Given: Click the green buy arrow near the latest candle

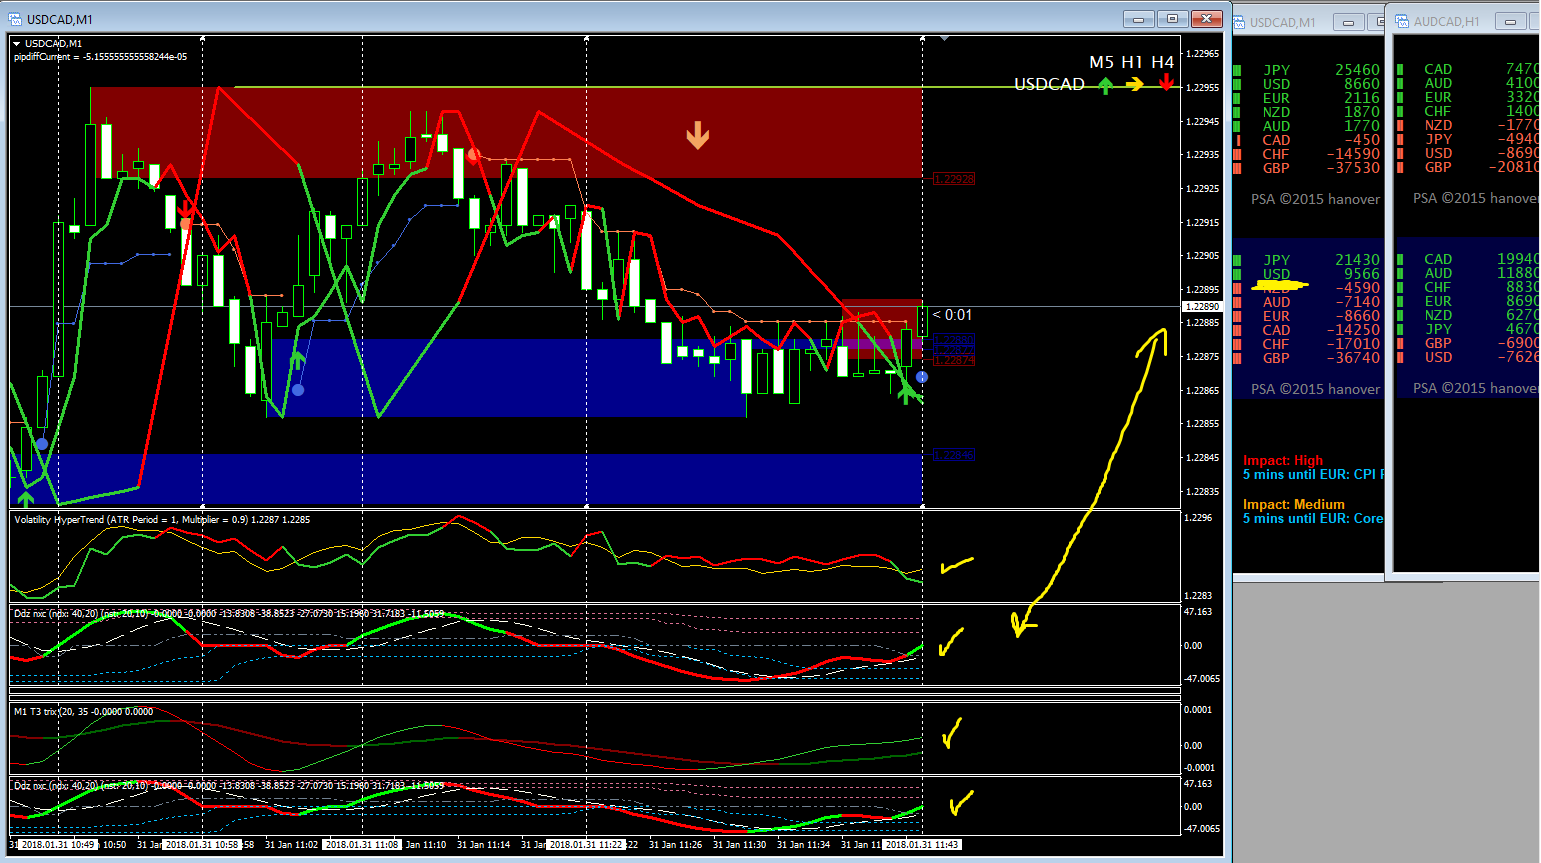Looking at the screenshot, I should tap(905, 391).
